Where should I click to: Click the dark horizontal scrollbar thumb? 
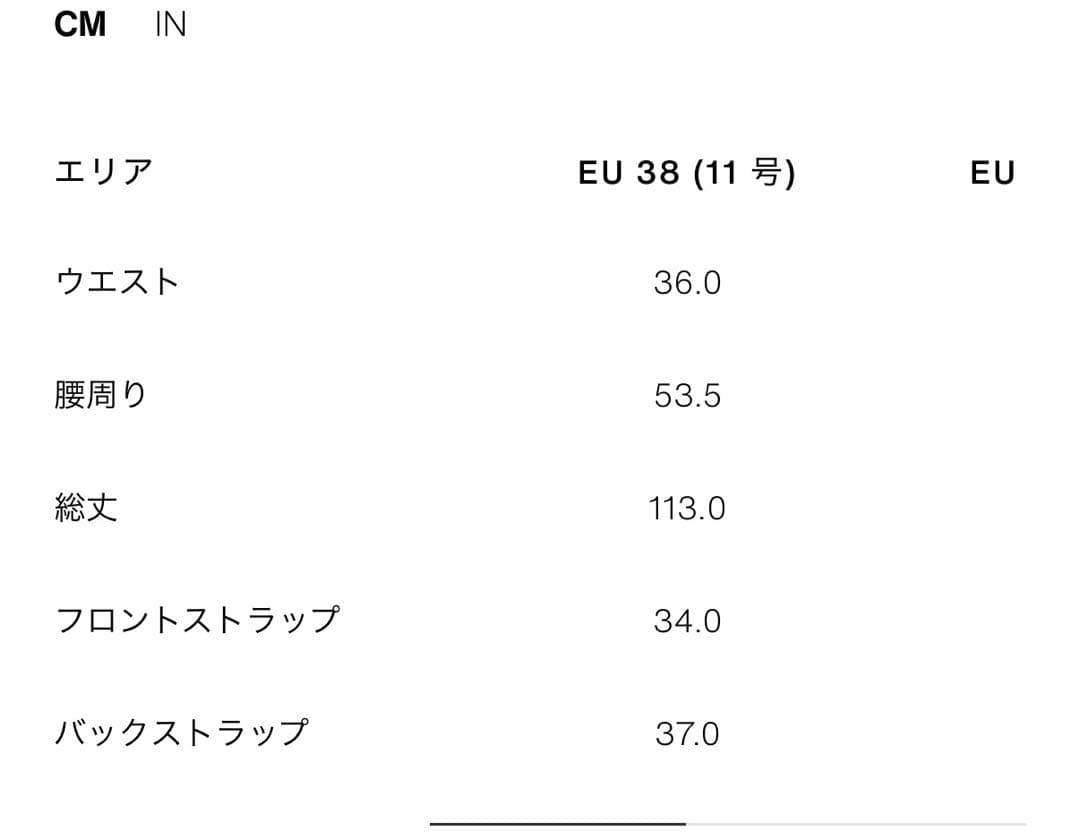tap(558, 823)
